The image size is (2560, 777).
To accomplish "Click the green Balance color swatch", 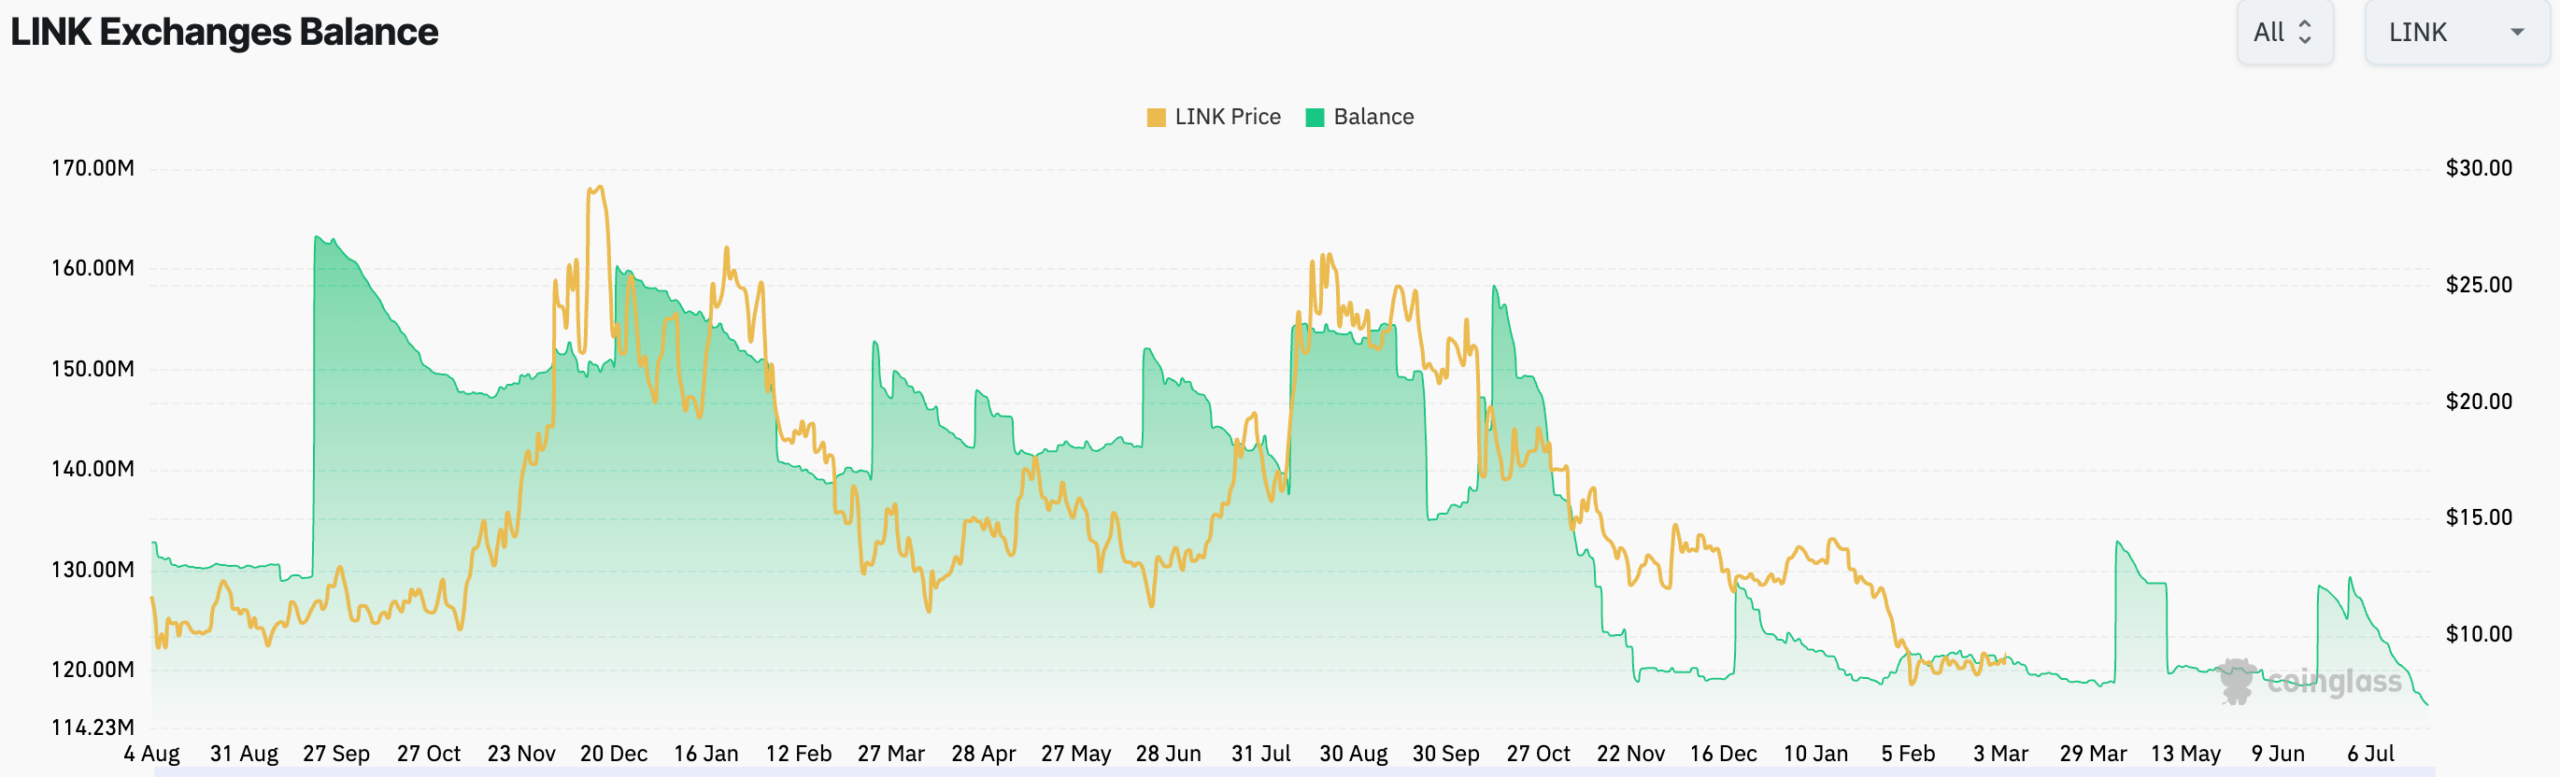I will (x=1315, y=118).
